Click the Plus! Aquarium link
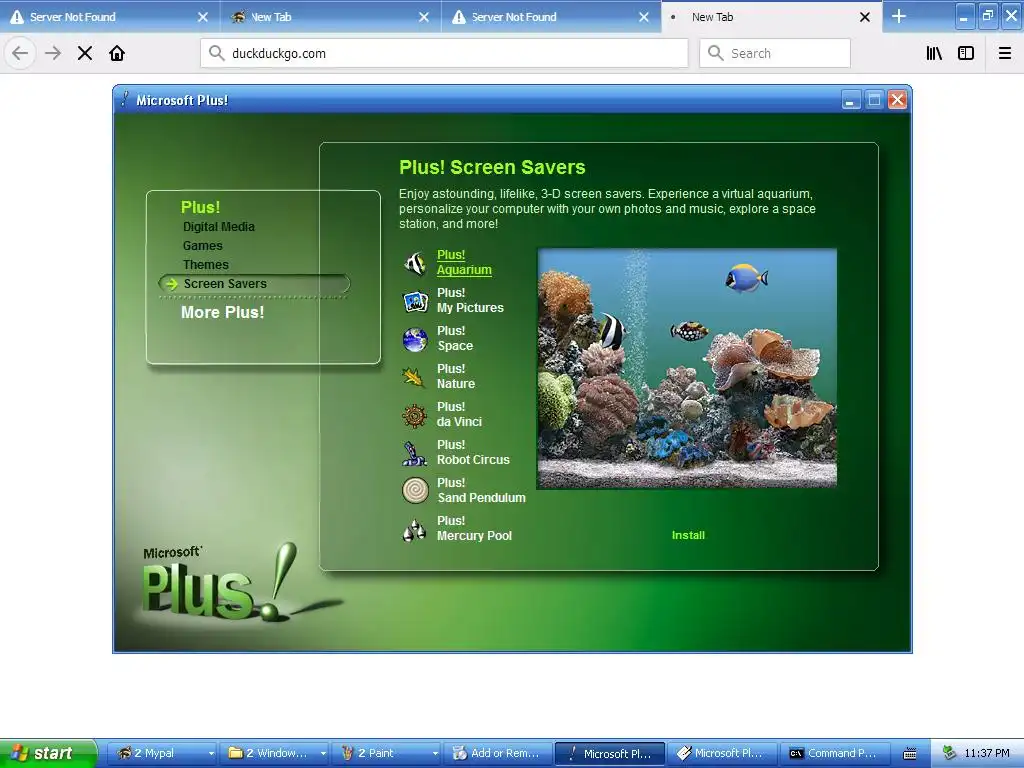The image size is (1024, 768). [464, 263]
